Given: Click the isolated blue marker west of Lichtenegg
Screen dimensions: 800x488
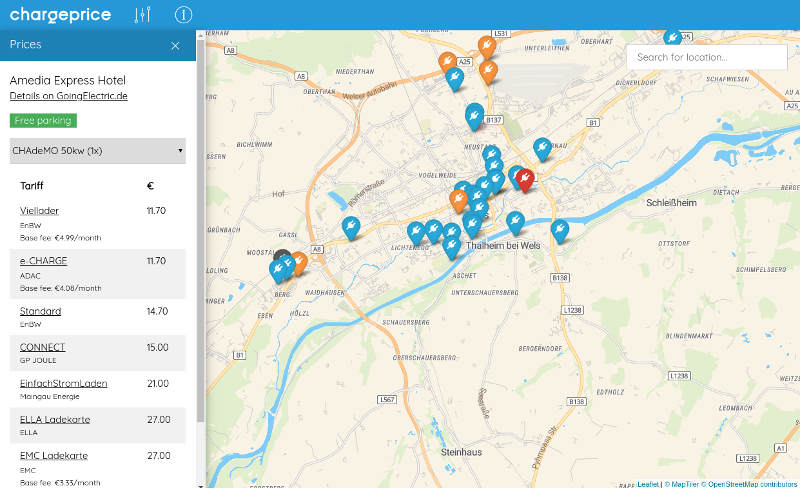Looking at the screenshot, I should point(350,227).
